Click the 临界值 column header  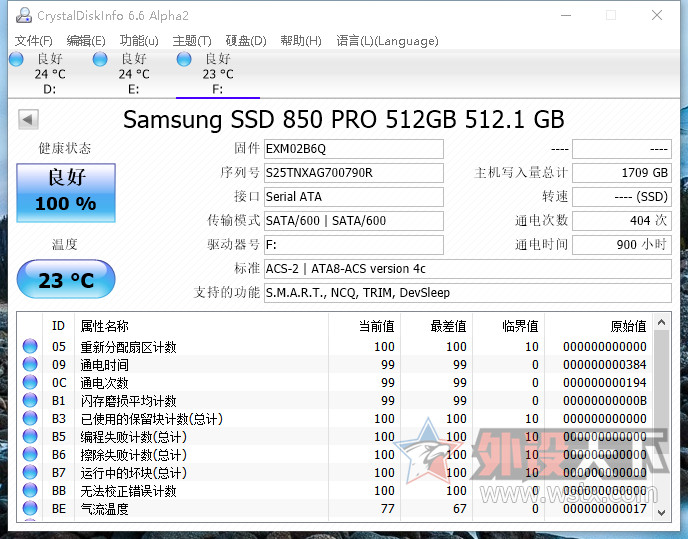point(509,326)
